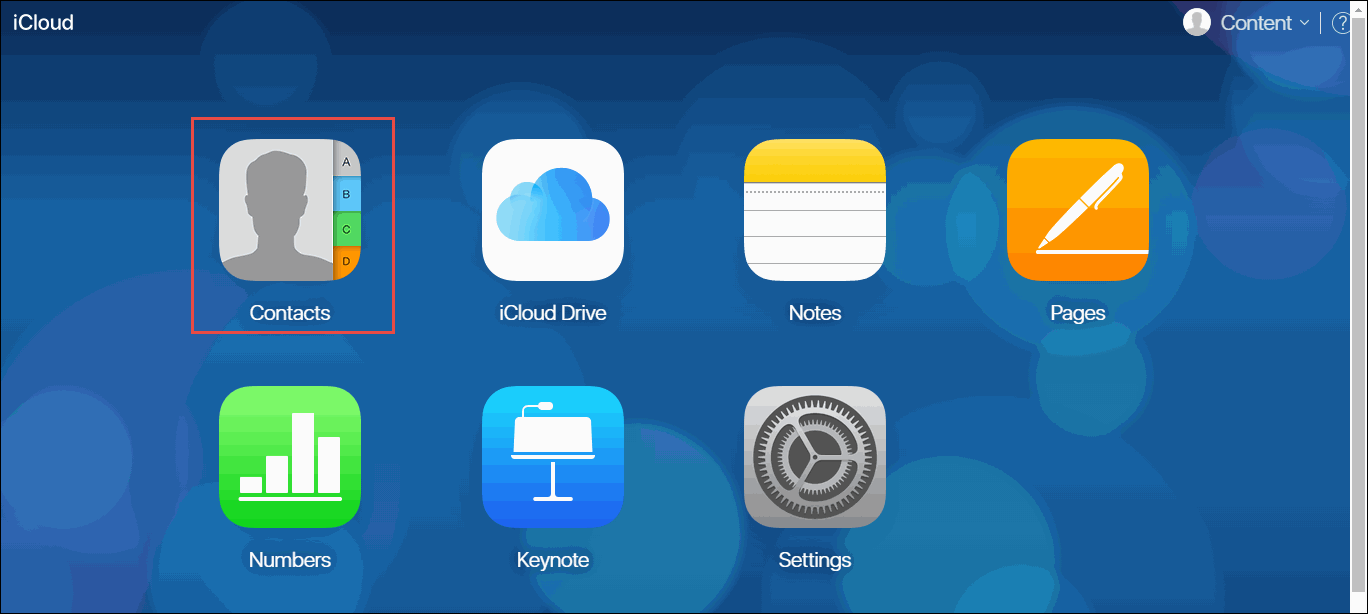The height and width of the screenshot is (614, 1368).
Task: Click the account avatar icon
Action: (x=1197, y=22)
